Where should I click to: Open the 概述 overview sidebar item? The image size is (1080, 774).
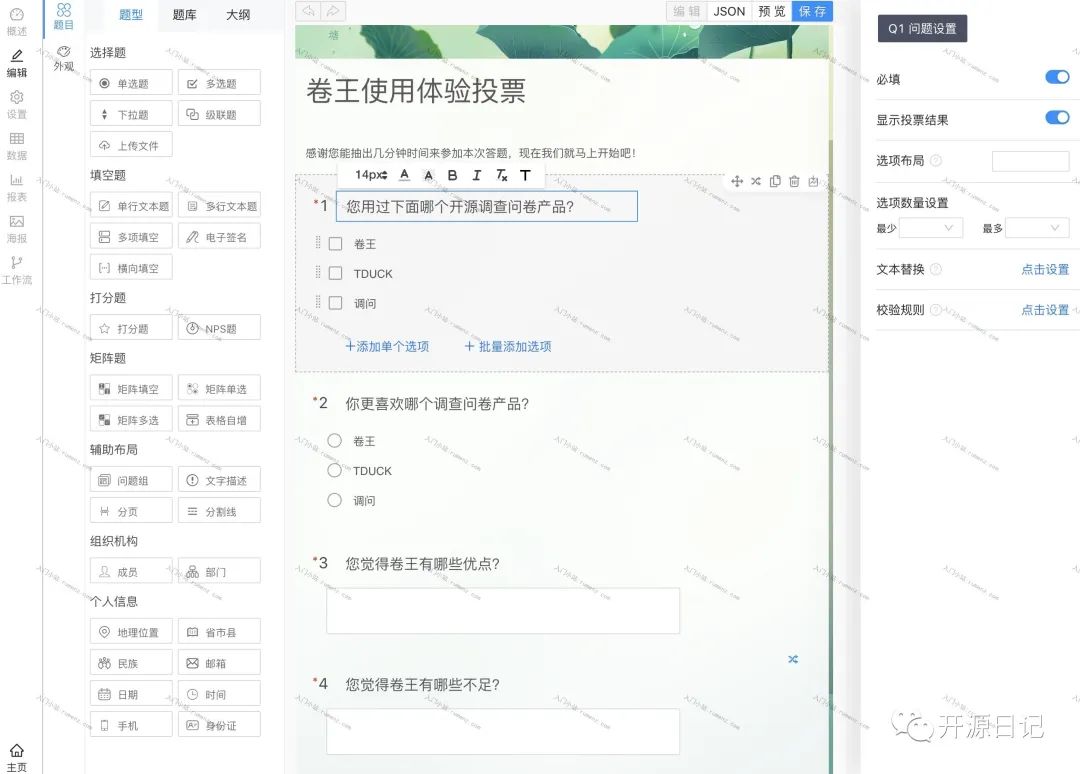[x=17, y=22]
